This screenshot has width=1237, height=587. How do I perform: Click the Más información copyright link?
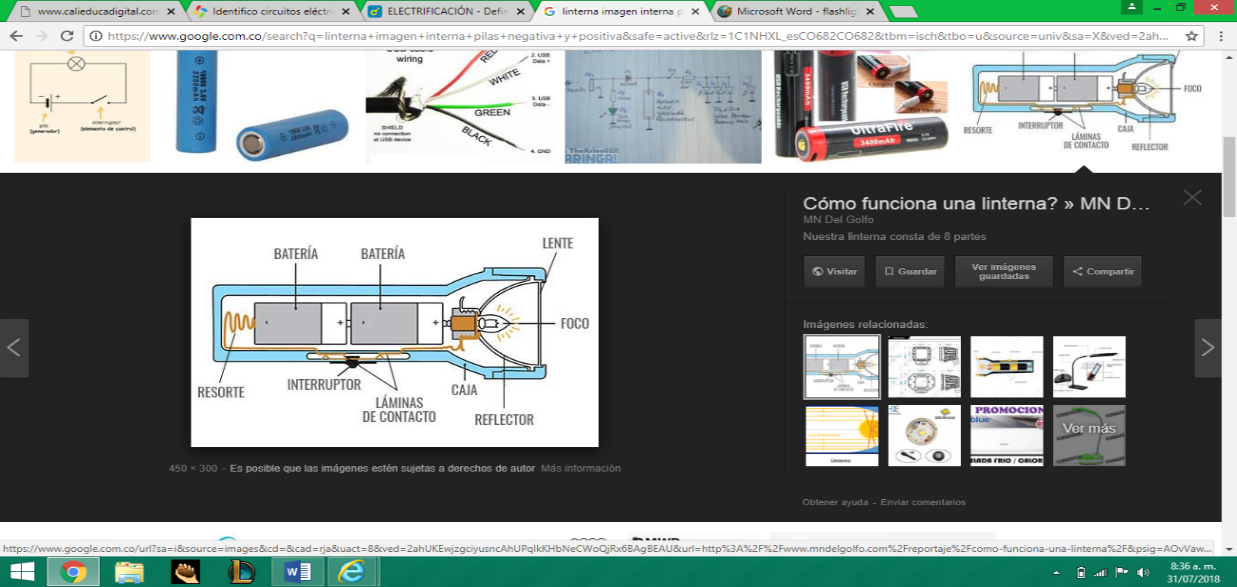[580, 468]
